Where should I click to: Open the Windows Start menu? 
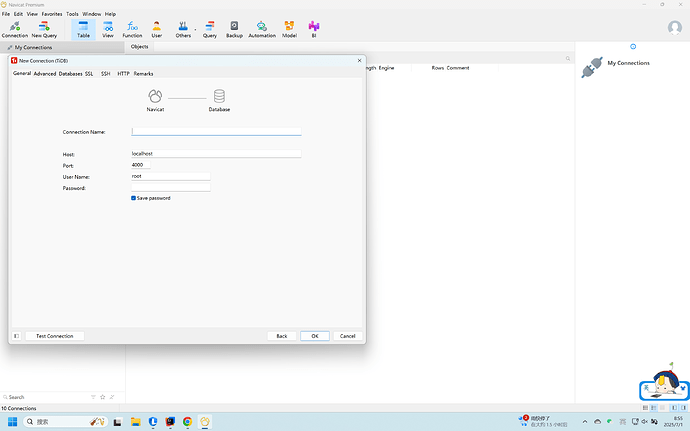click(x=12, y=422)
